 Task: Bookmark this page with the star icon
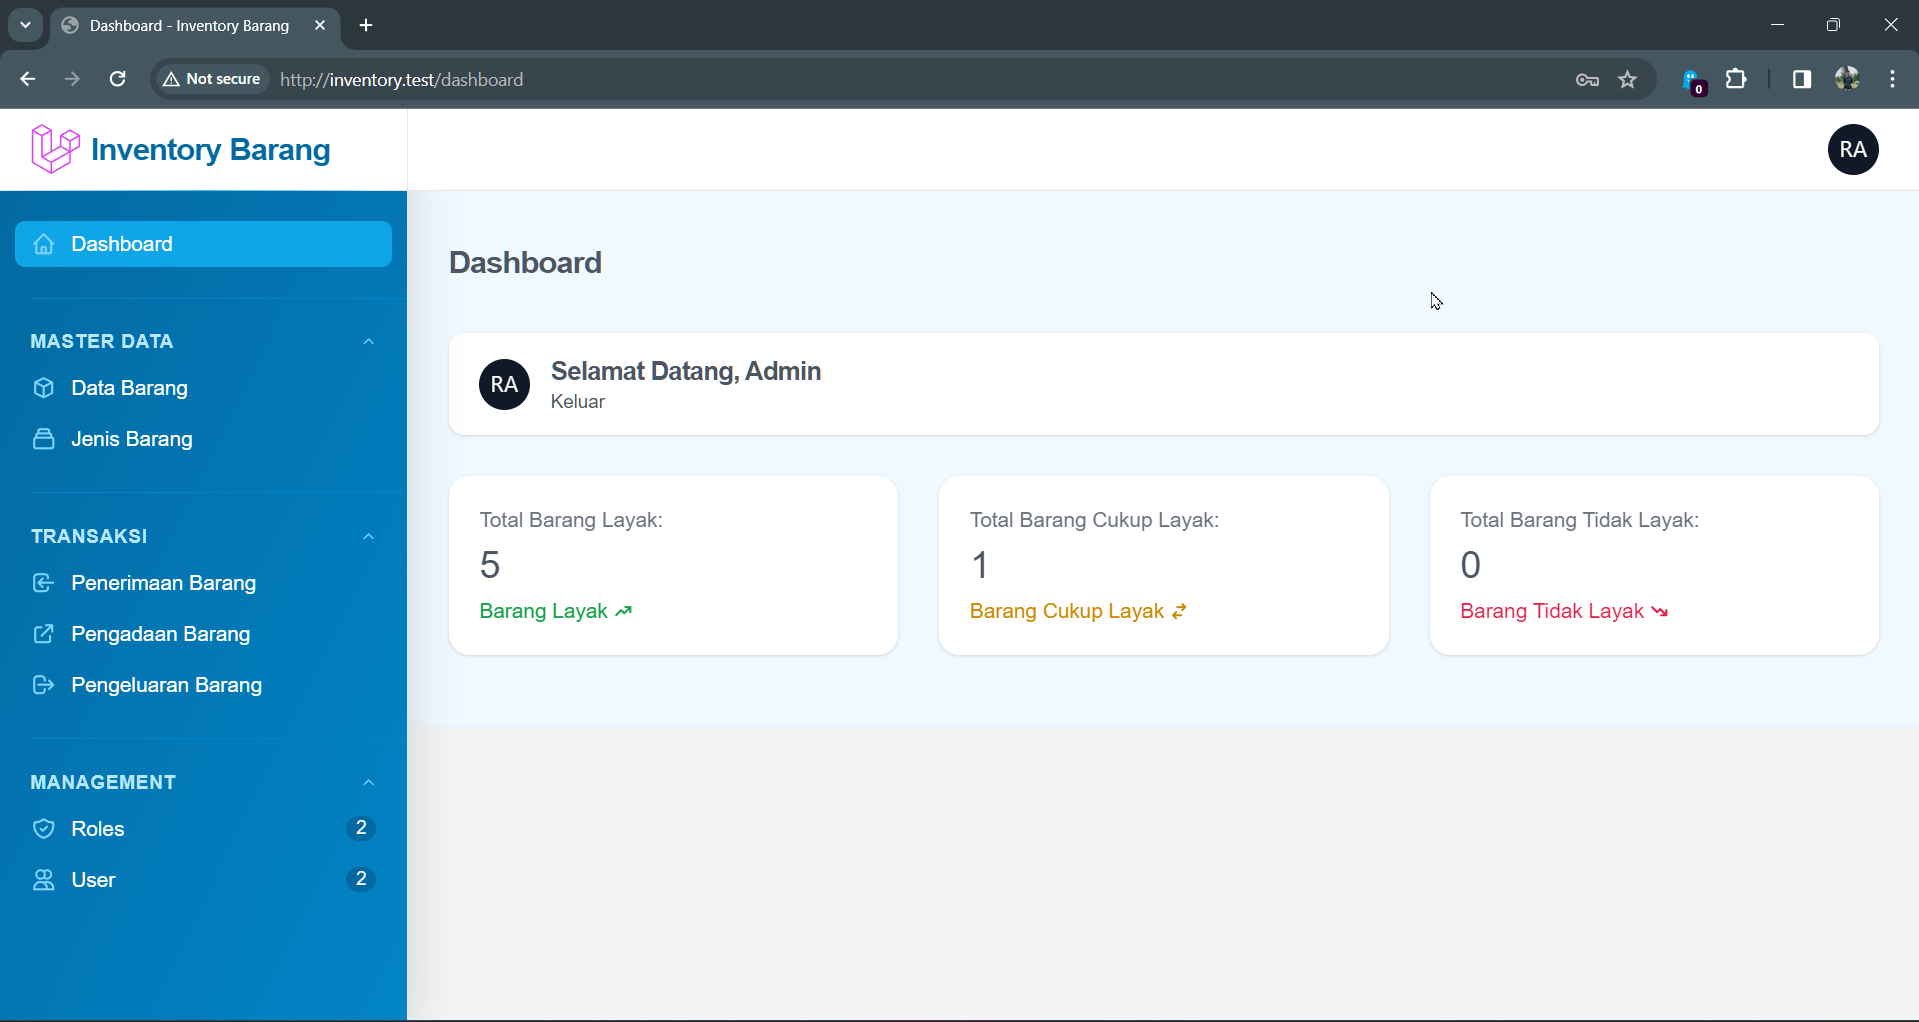tap(1628, 79)
